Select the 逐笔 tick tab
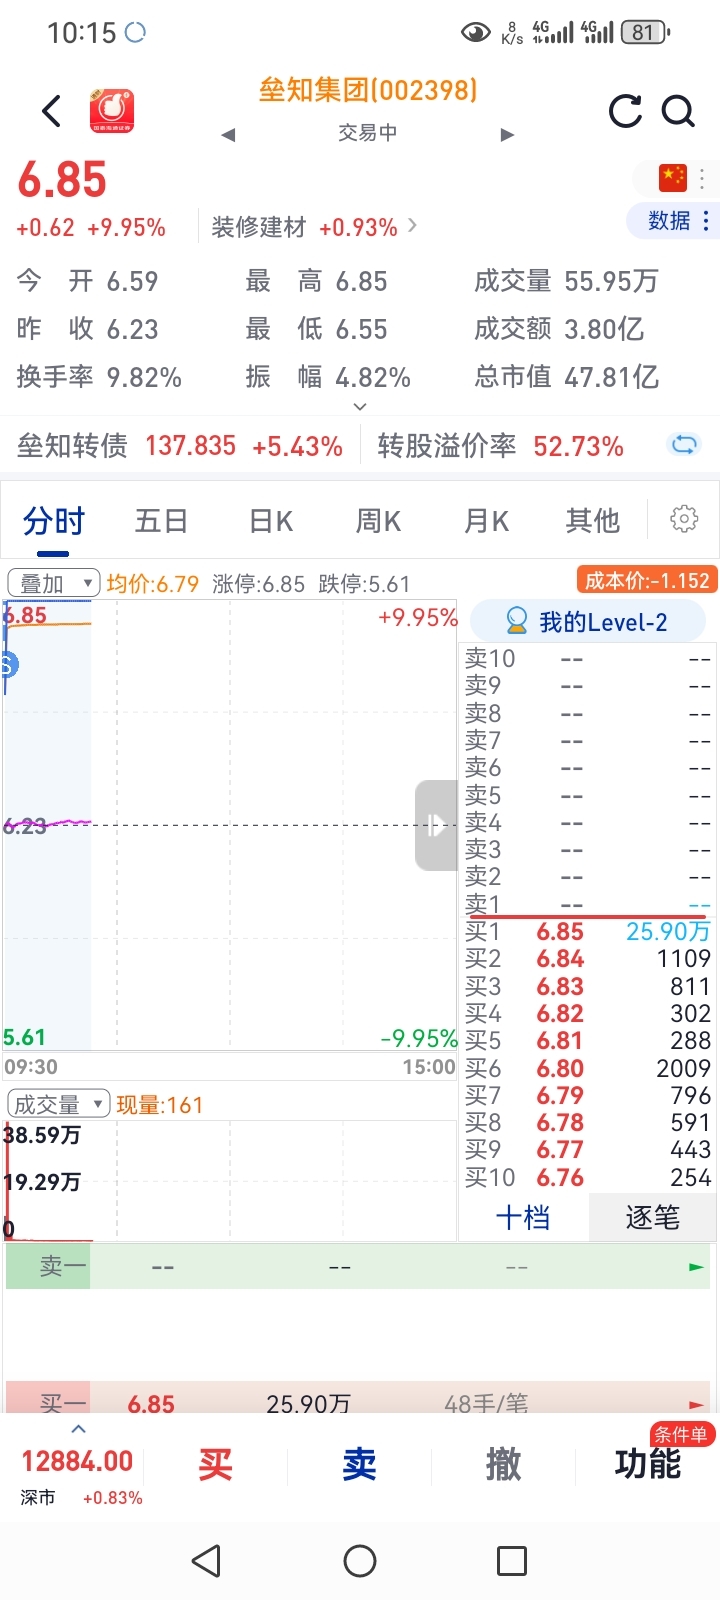 (652, 1217)
